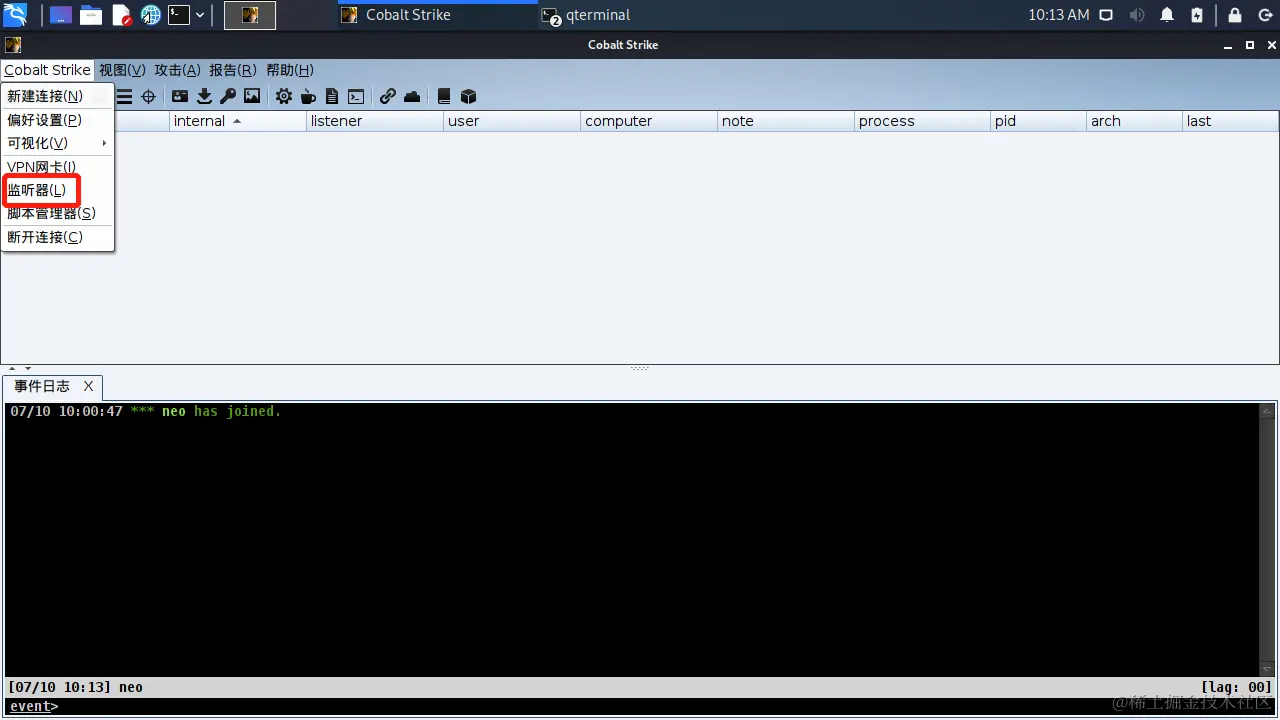Launch the text editor taskbar icon
The height and width of the screenshot is (720, 1280).
[x=122, y=15]
